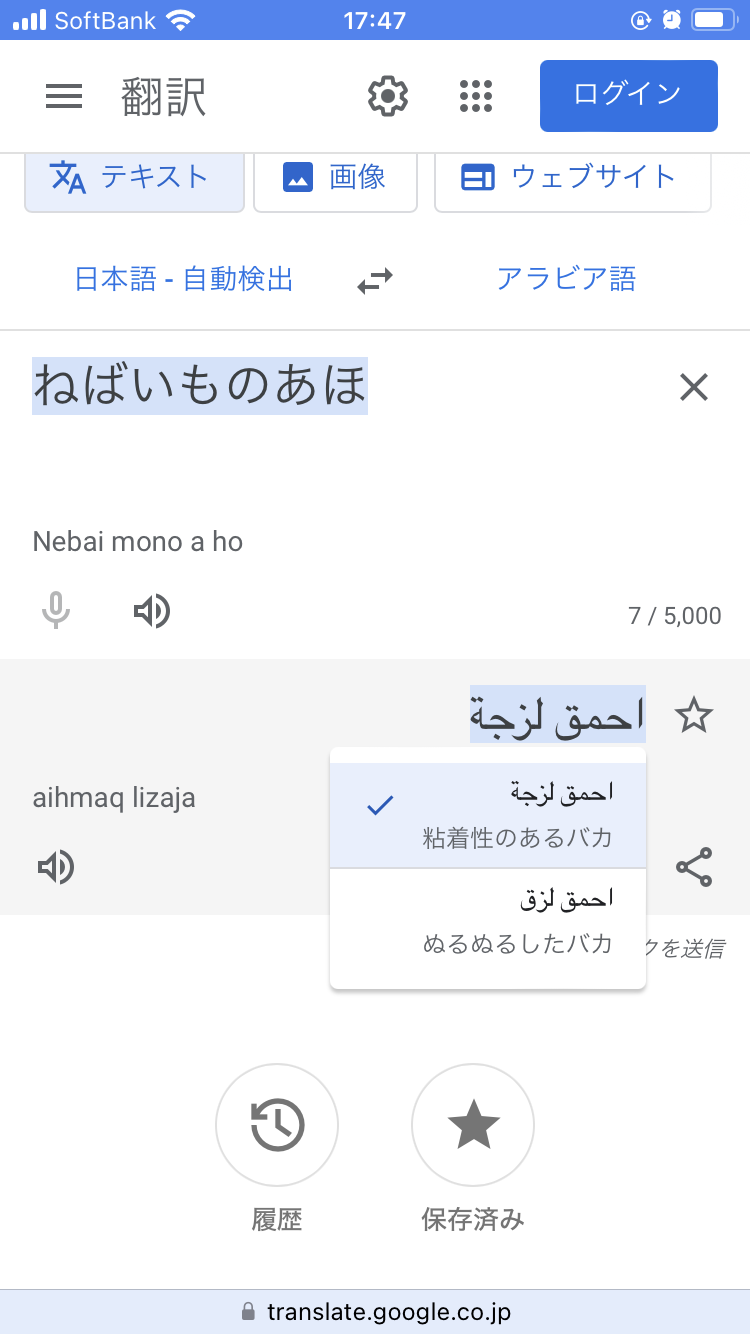The height and width of the screenshot is (1334, 750).
Task: Listen to the Japanese source text
Action: 152,610
